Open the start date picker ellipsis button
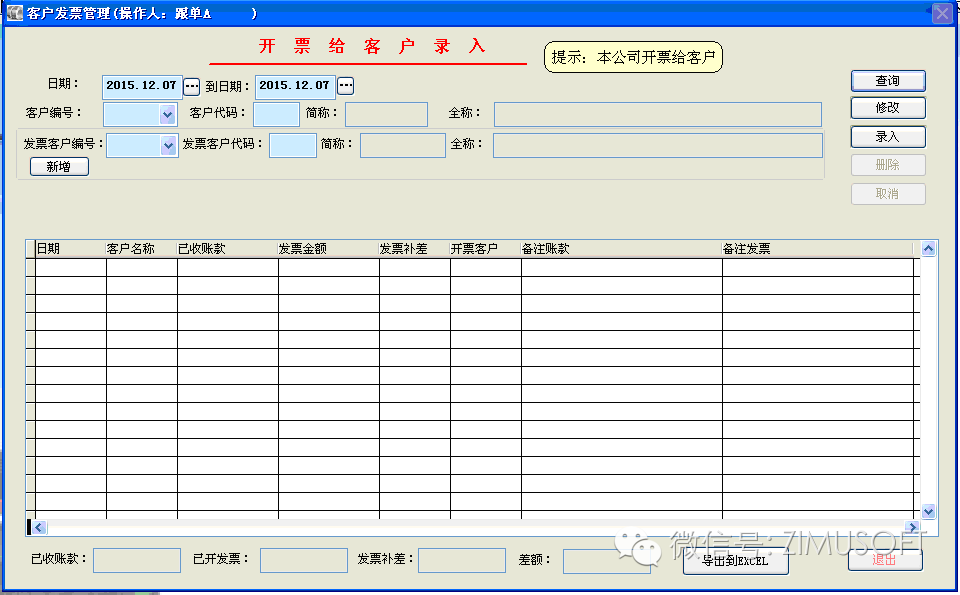The width and height of the screenshot is (960, 595). click(192, 86)
